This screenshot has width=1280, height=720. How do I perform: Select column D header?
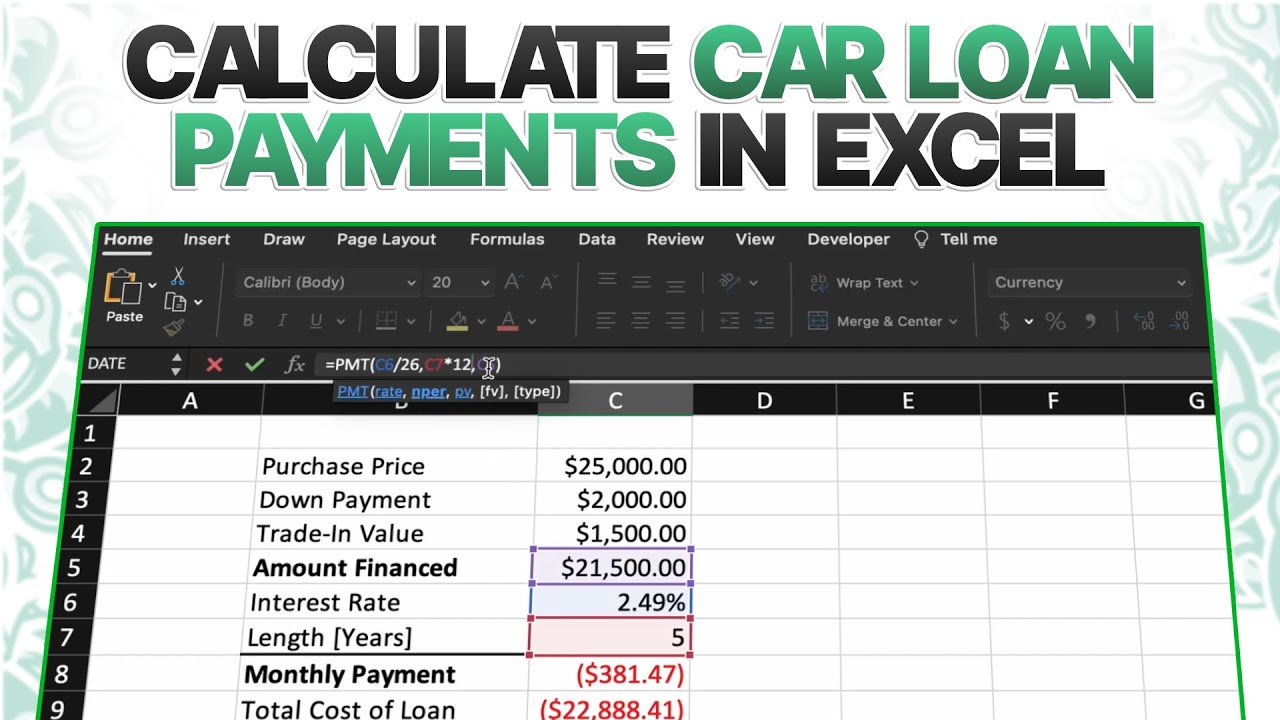pos(764,401)
